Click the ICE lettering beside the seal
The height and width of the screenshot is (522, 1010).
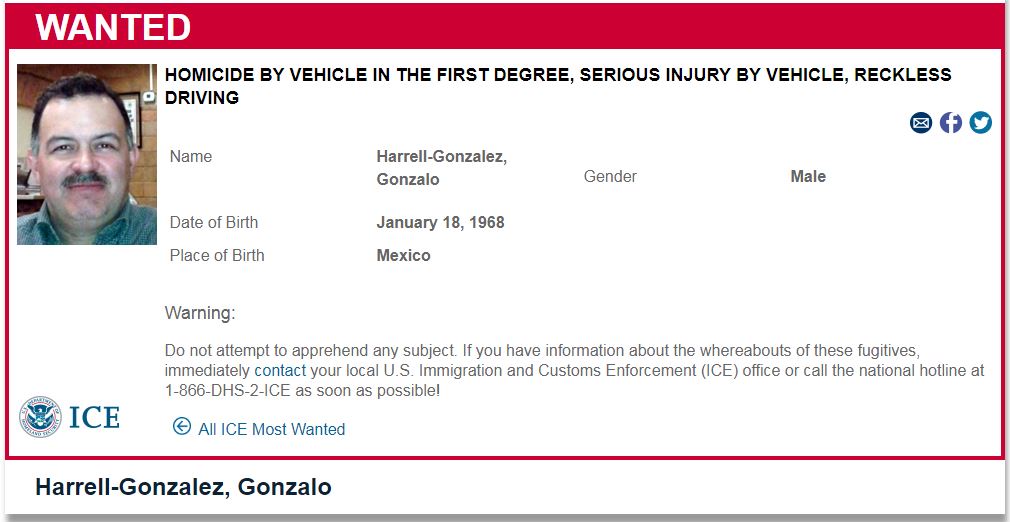click(94, 417)
